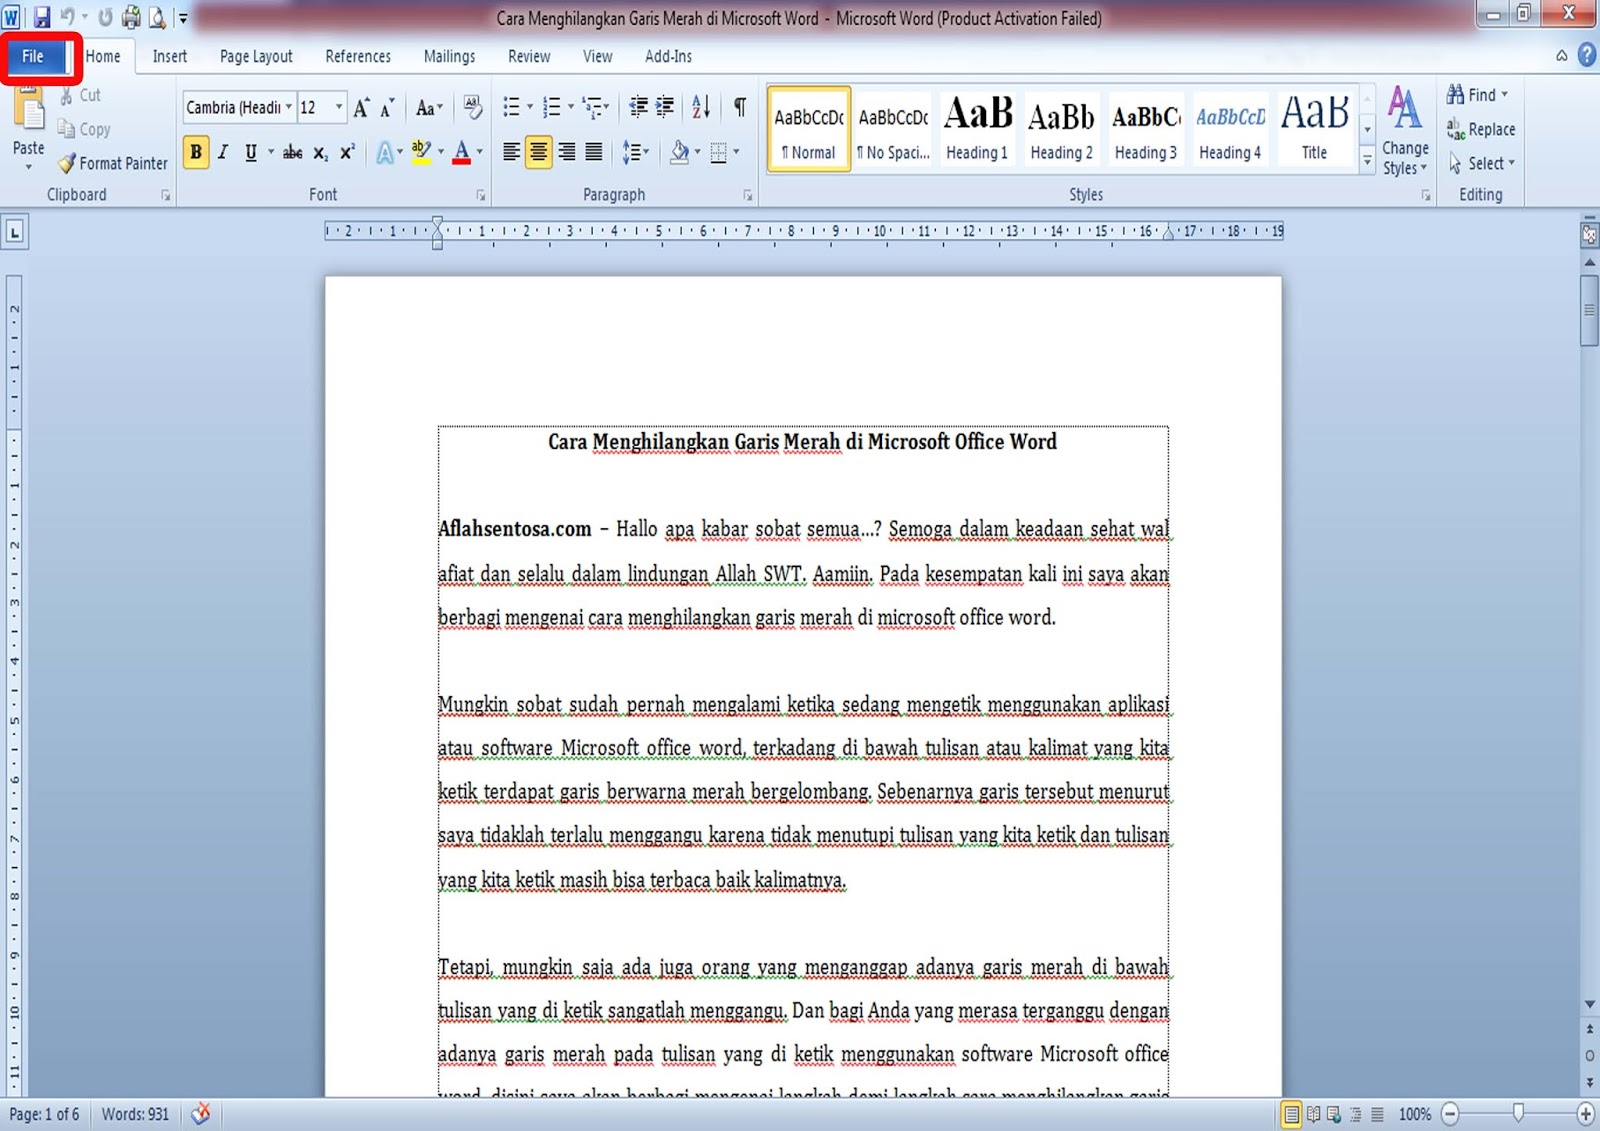The image size is (1600, 1131).
Task: Show paragraph marks with the Pilcrow button
Action: tap(740, 107)
